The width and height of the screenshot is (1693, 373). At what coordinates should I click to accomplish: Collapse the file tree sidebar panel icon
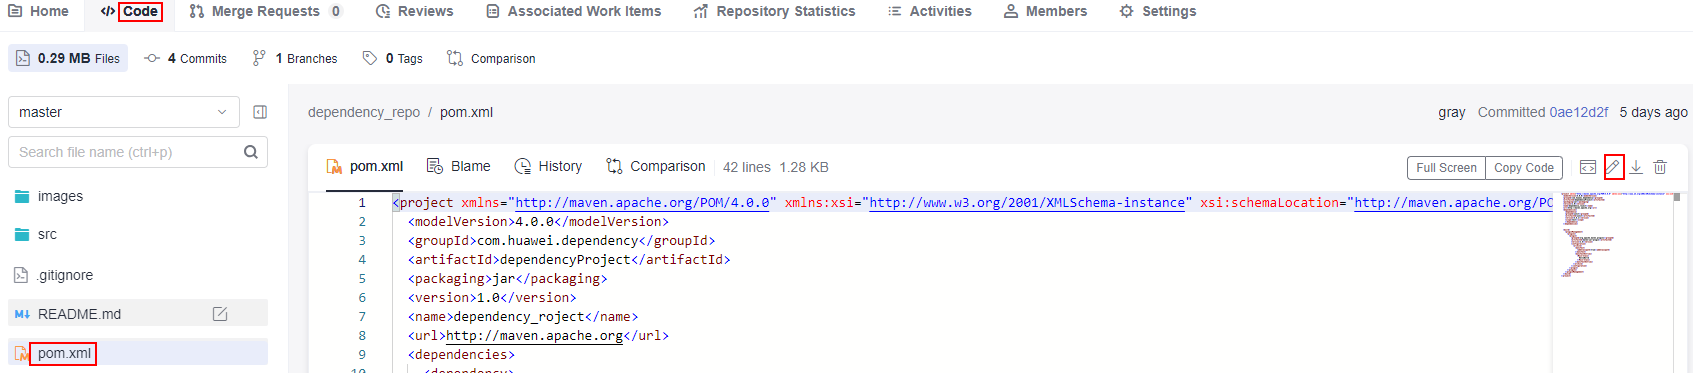click(260, 112)
